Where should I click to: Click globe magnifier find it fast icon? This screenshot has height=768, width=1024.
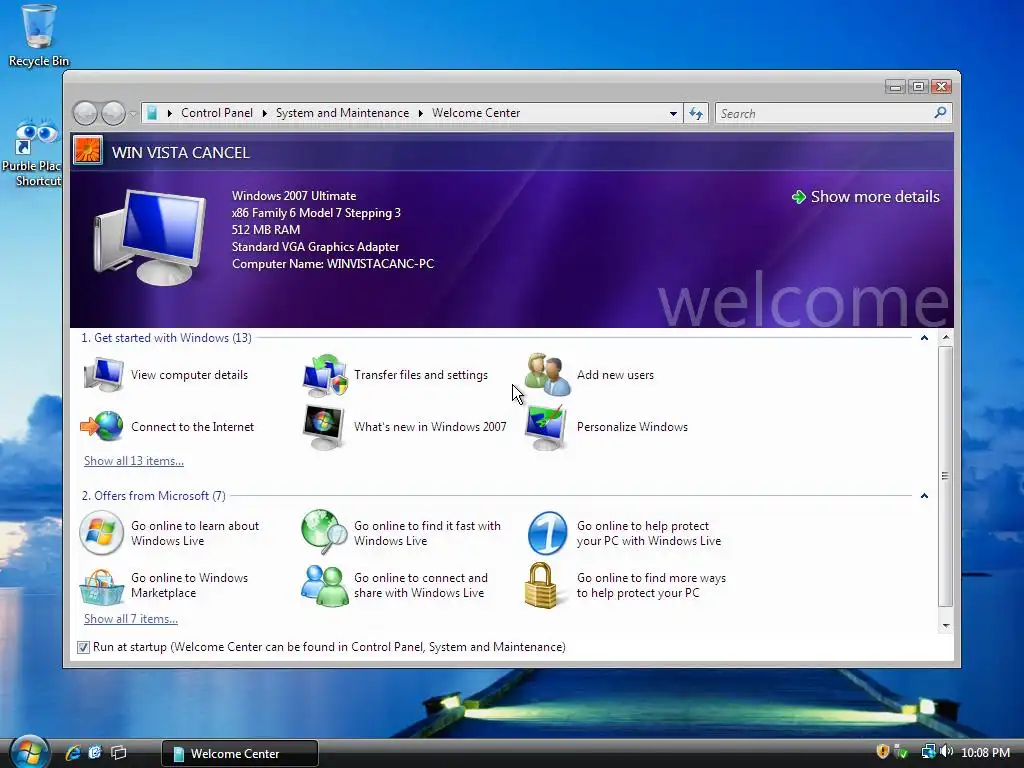coord(325,532)
